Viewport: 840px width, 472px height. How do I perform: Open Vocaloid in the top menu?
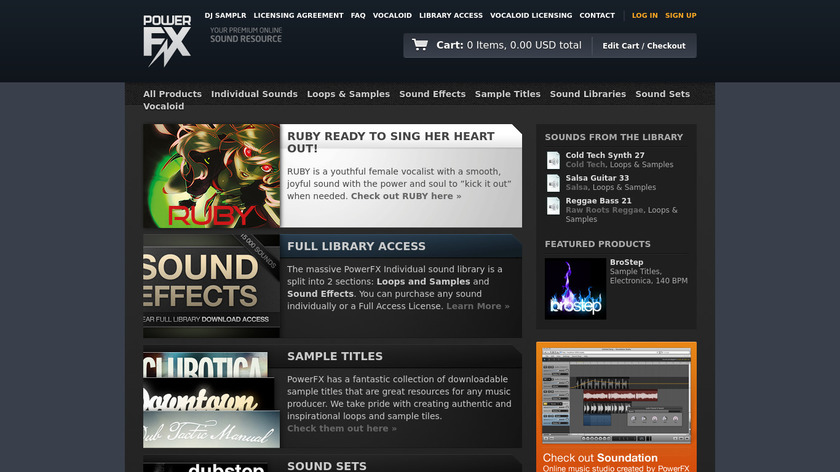pyautogui.click(x=392, y=16)
